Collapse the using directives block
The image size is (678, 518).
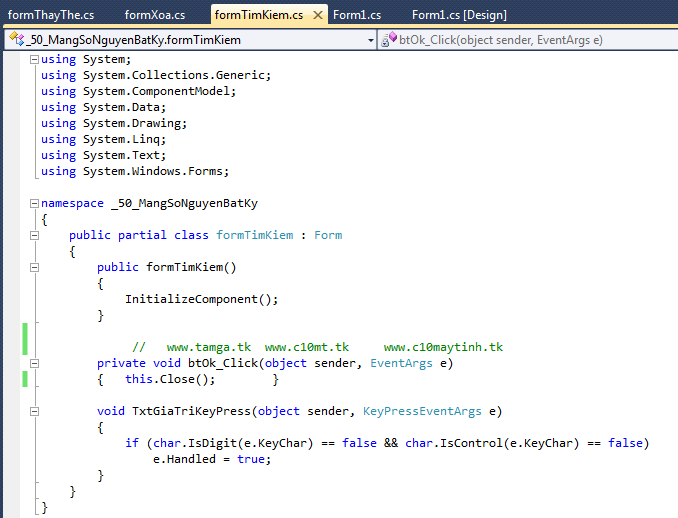click(x=35, y=59)
